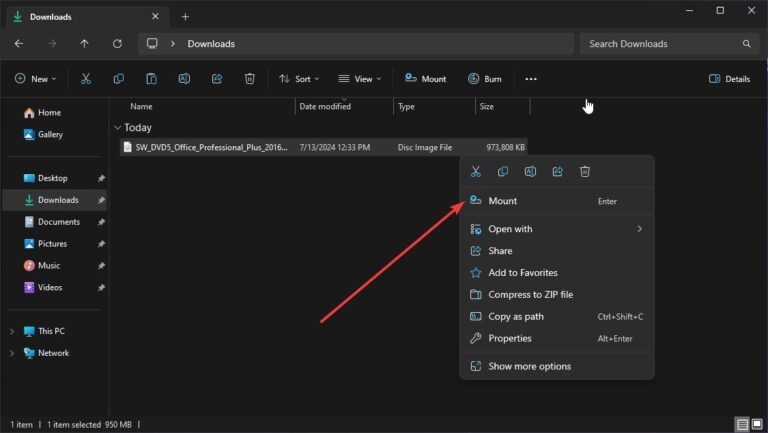The image size is (768, 433).
Task: Select Mount from the context menu
Action: (502, 201)
